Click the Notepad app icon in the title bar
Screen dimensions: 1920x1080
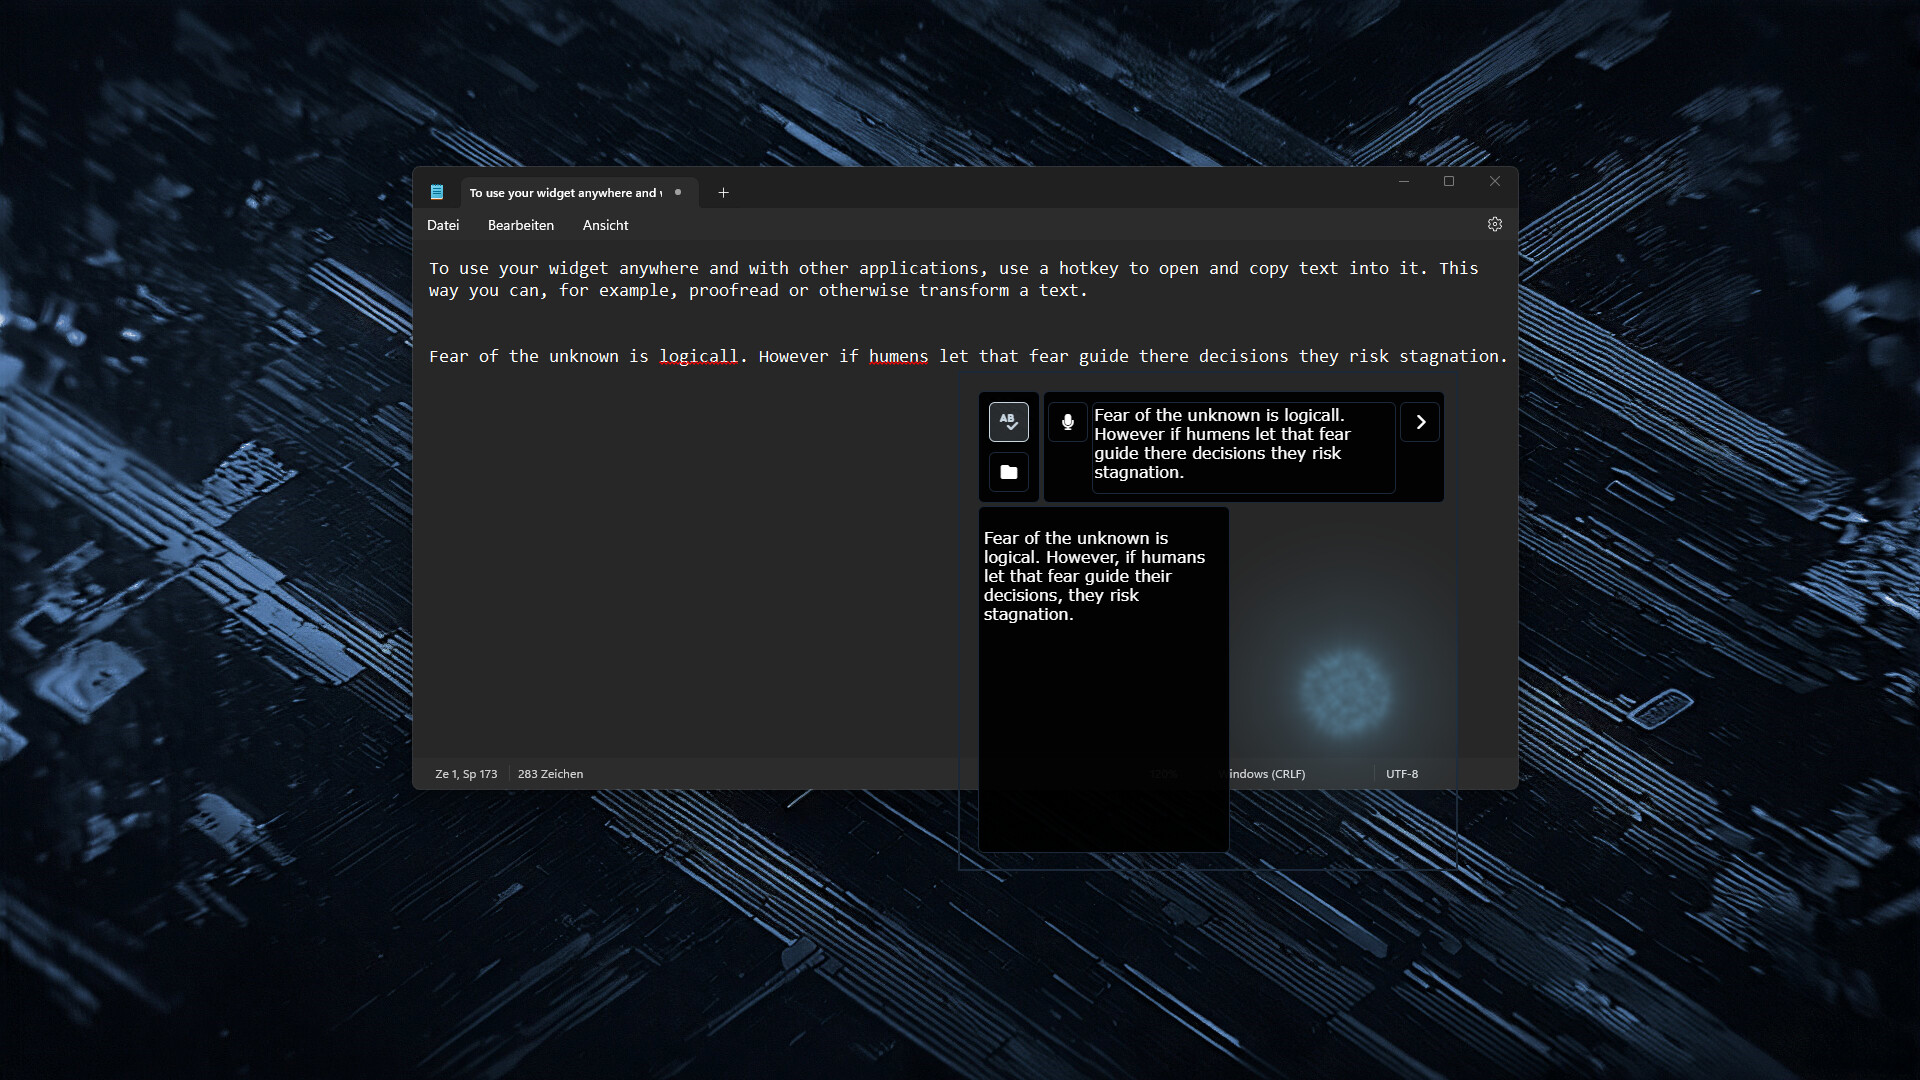(438, 192)
